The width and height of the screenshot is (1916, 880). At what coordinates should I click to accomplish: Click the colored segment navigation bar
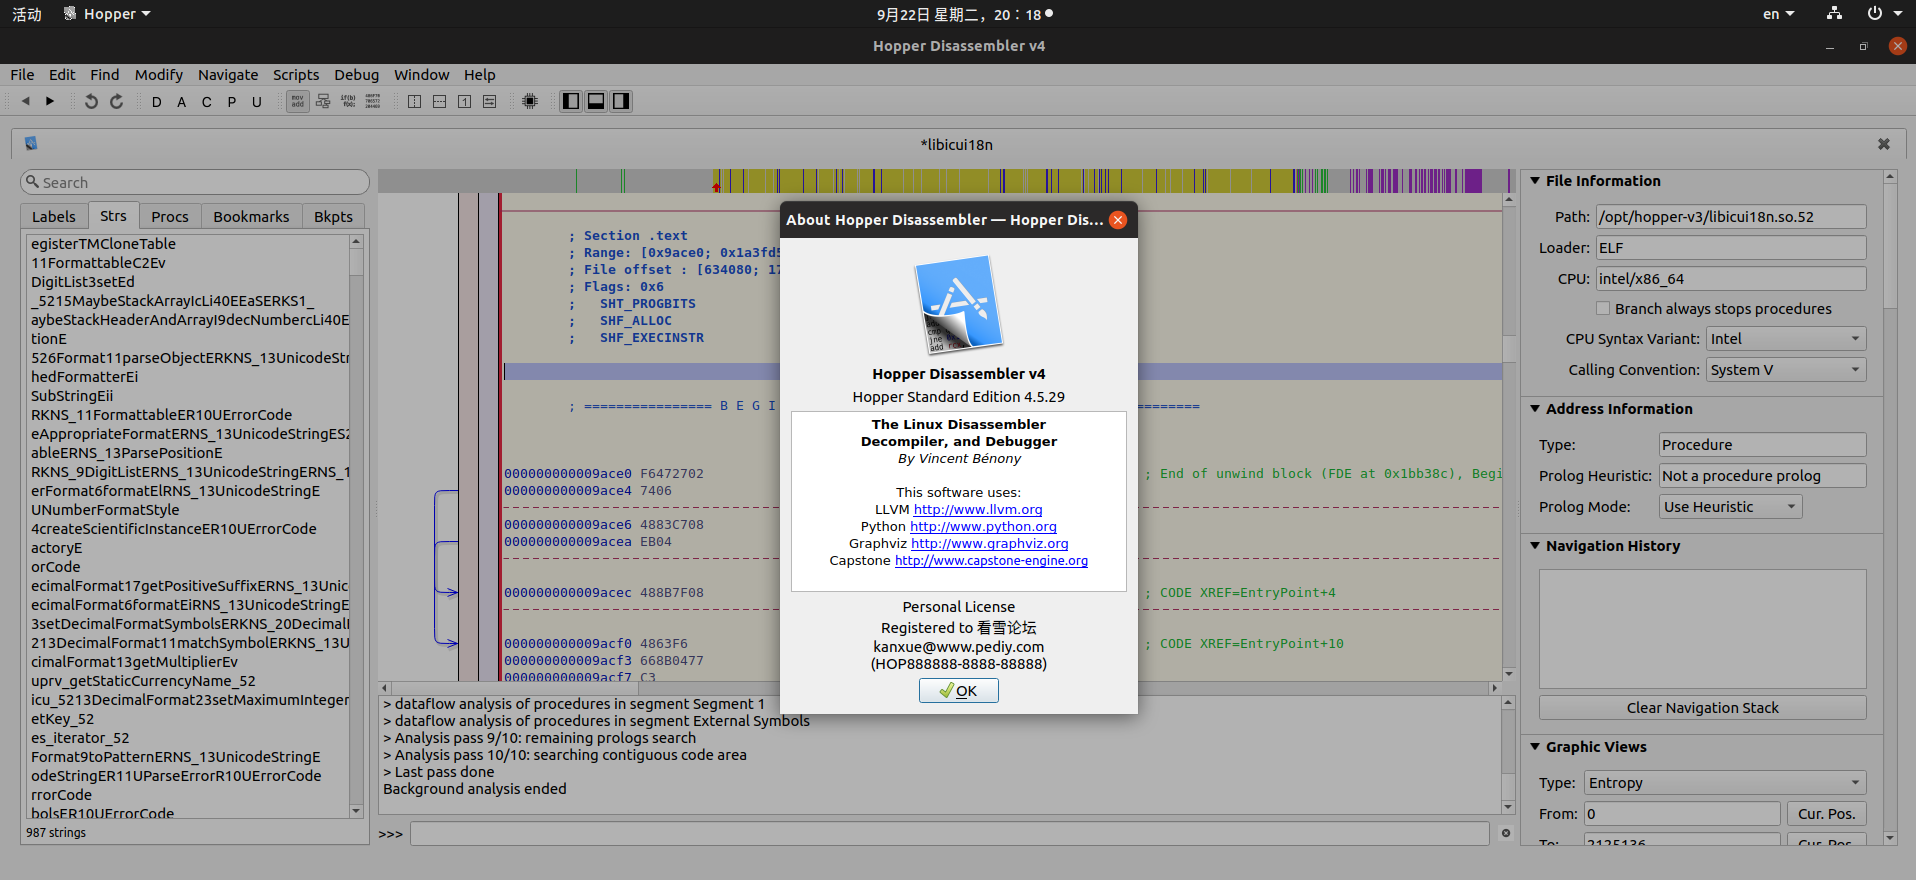pyautogui.click(x=946, y=181)
